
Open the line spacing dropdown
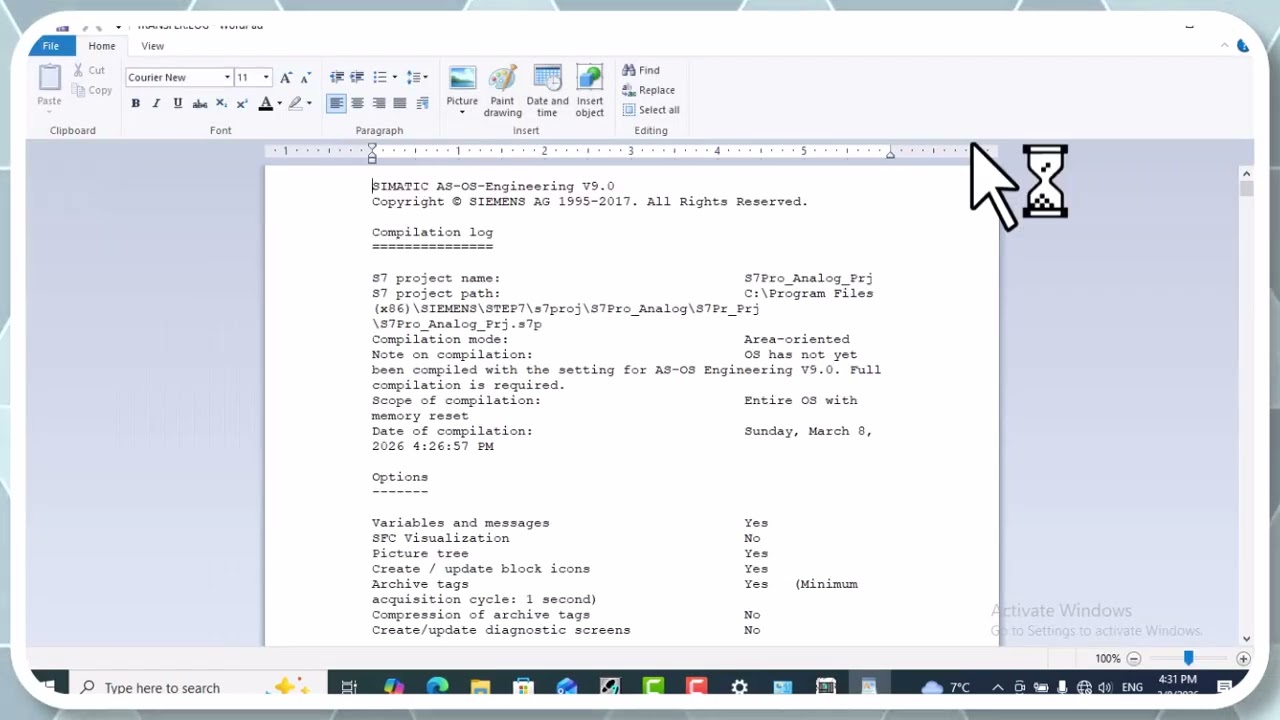(418, 77)
